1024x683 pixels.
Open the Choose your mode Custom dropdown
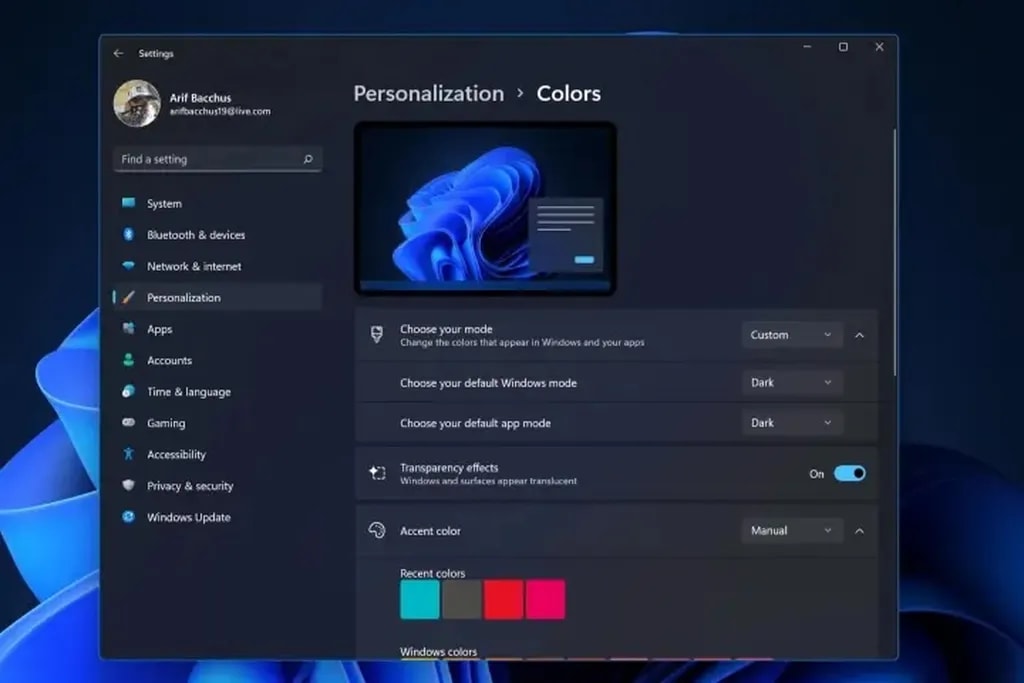(x=792, y=335)
